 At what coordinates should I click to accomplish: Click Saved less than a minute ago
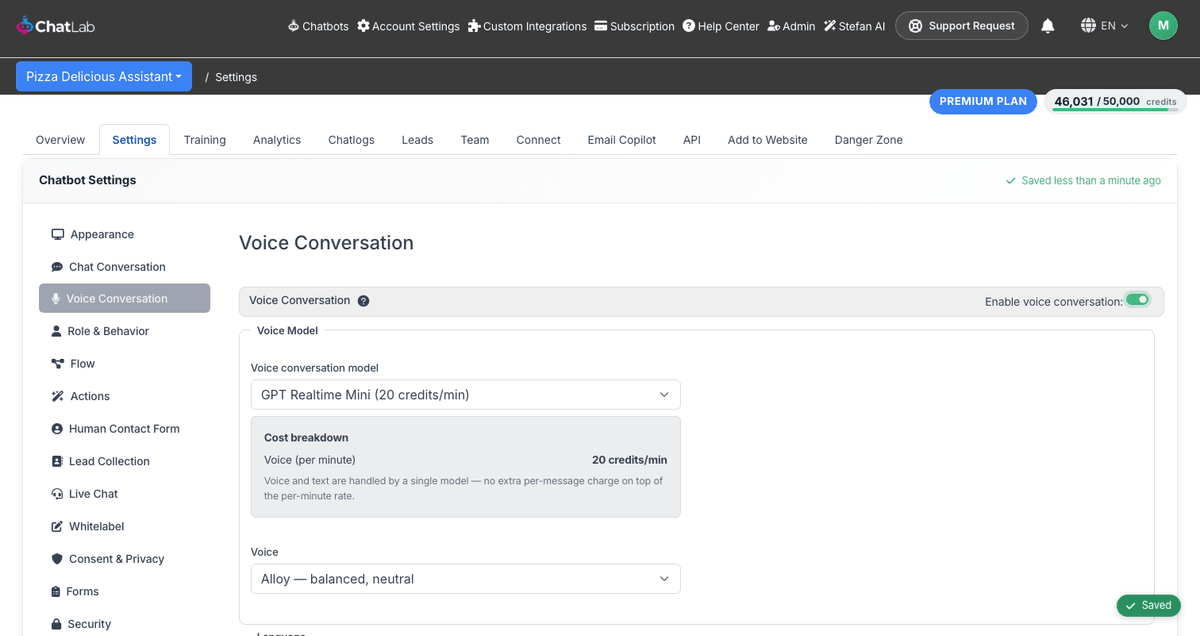[1083, 181]
